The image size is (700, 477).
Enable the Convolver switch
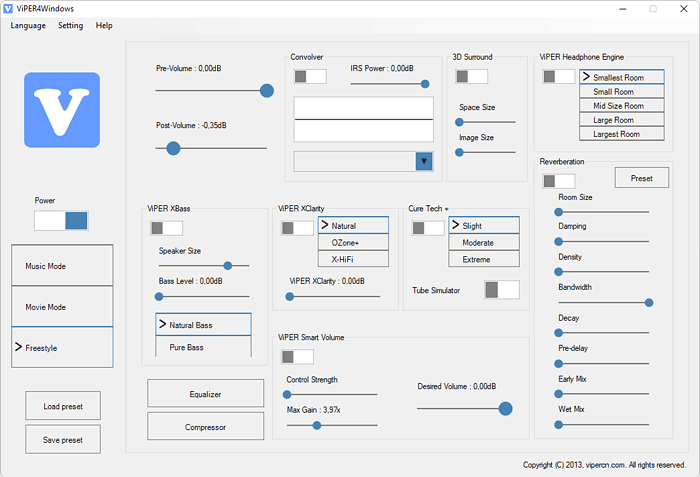coord(310,76)
